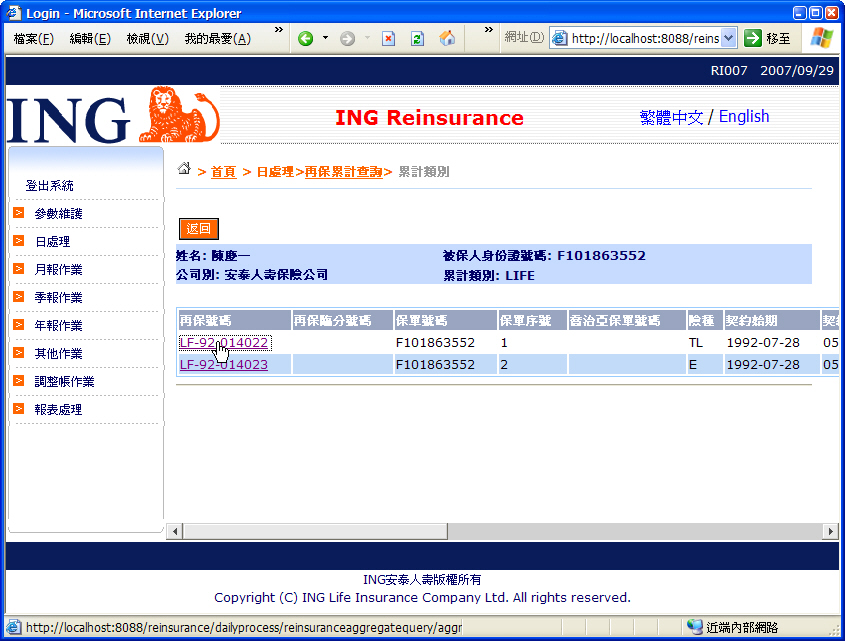
Task: Click the horizontal scrollbar left arrow
Action: (x=175, y=532)
